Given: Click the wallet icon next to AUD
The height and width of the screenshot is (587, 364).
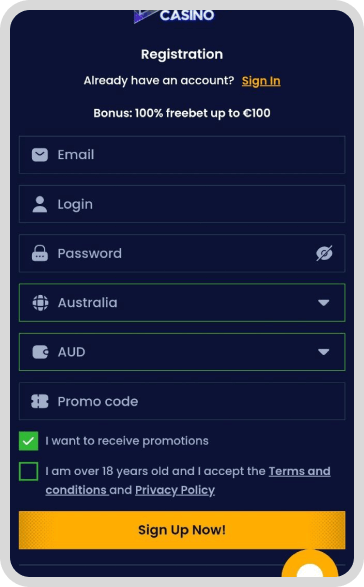Looking at the screenshot, I should (40, 352).
